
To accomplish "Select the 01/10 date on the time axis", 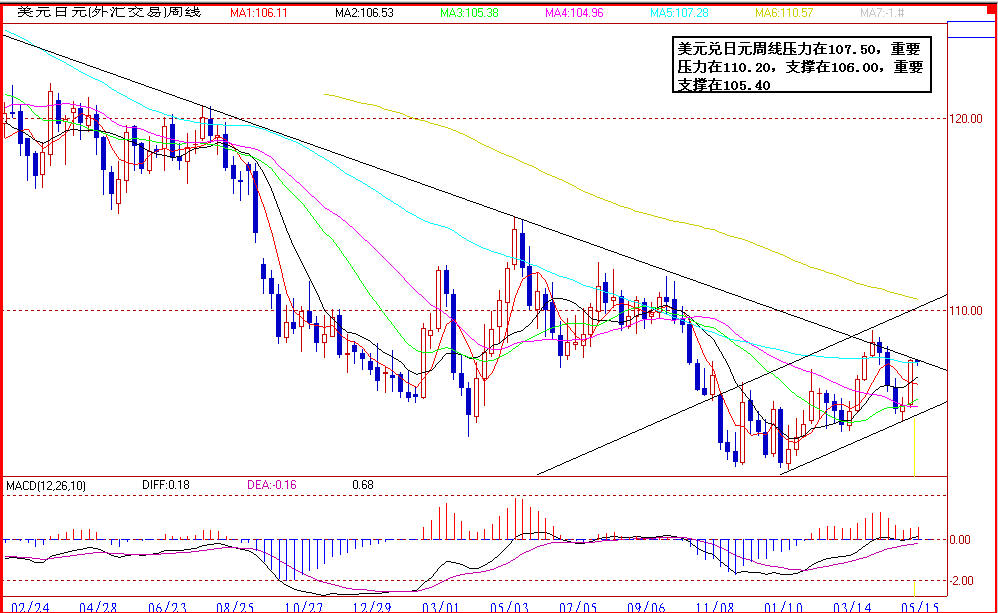I will (x=784, y=606).
